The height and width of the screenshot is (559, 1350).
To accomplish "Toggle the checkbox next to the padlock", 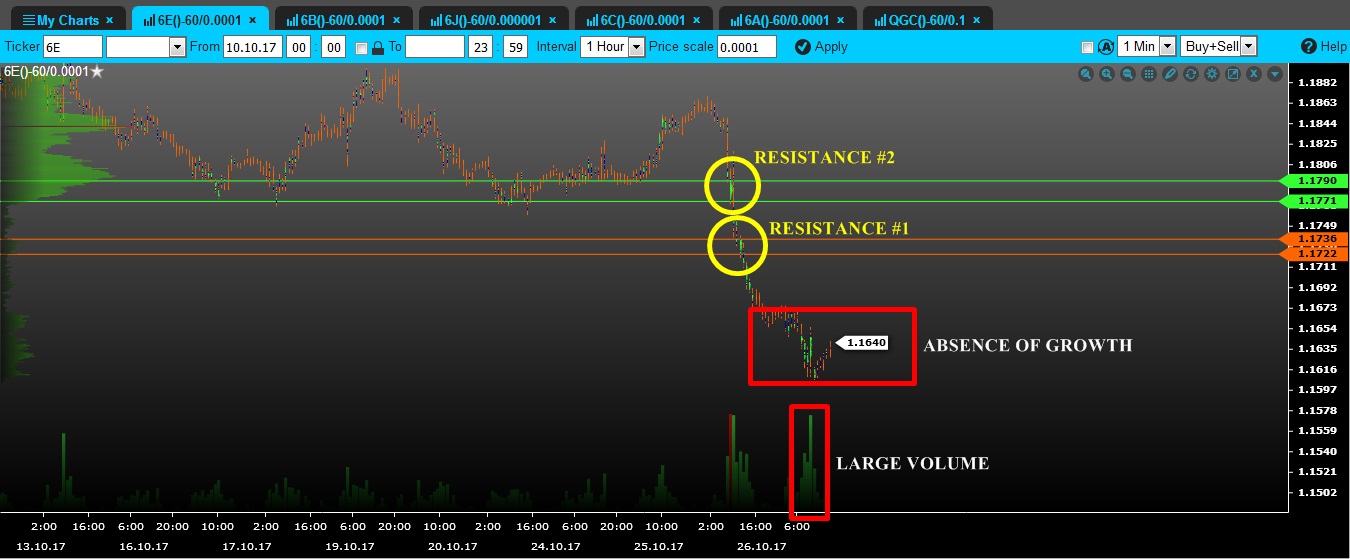I will 362,47.
